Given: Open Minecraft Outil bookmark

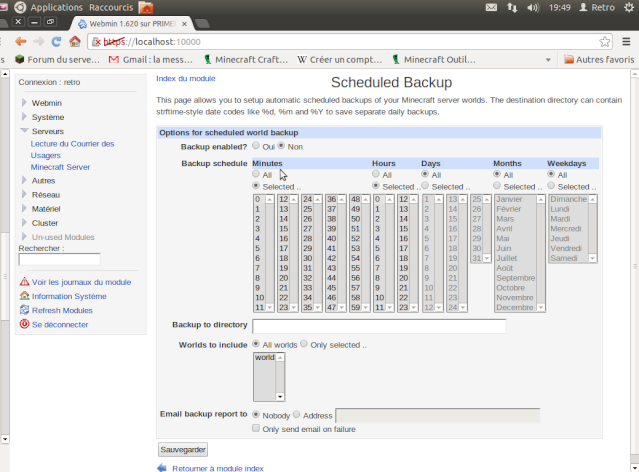Looking at the screenshot, I should coord(434,60).
